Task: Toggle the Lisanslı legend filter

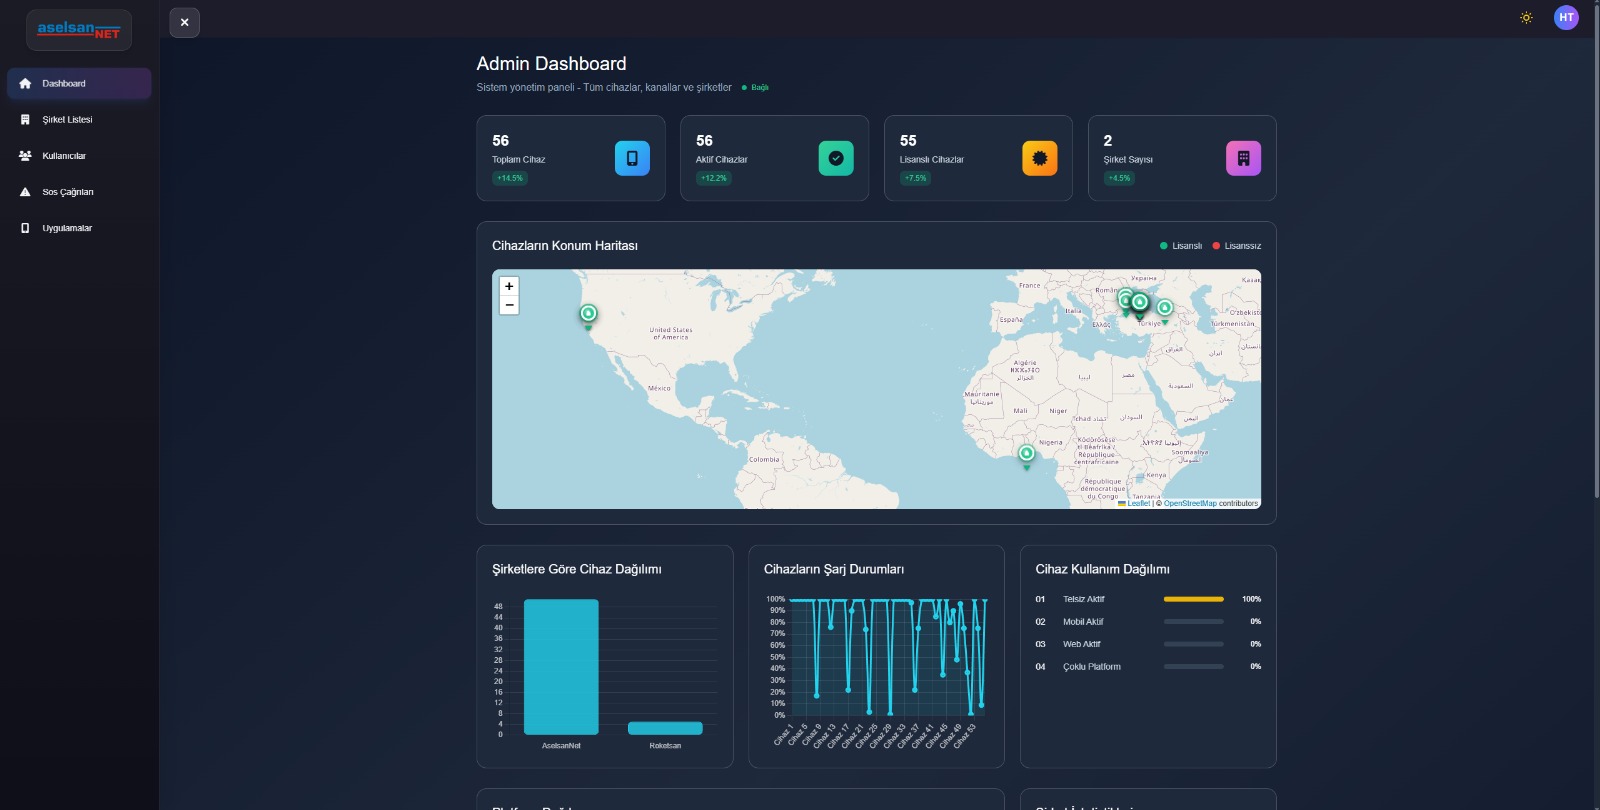Action: pos(1181,246)
